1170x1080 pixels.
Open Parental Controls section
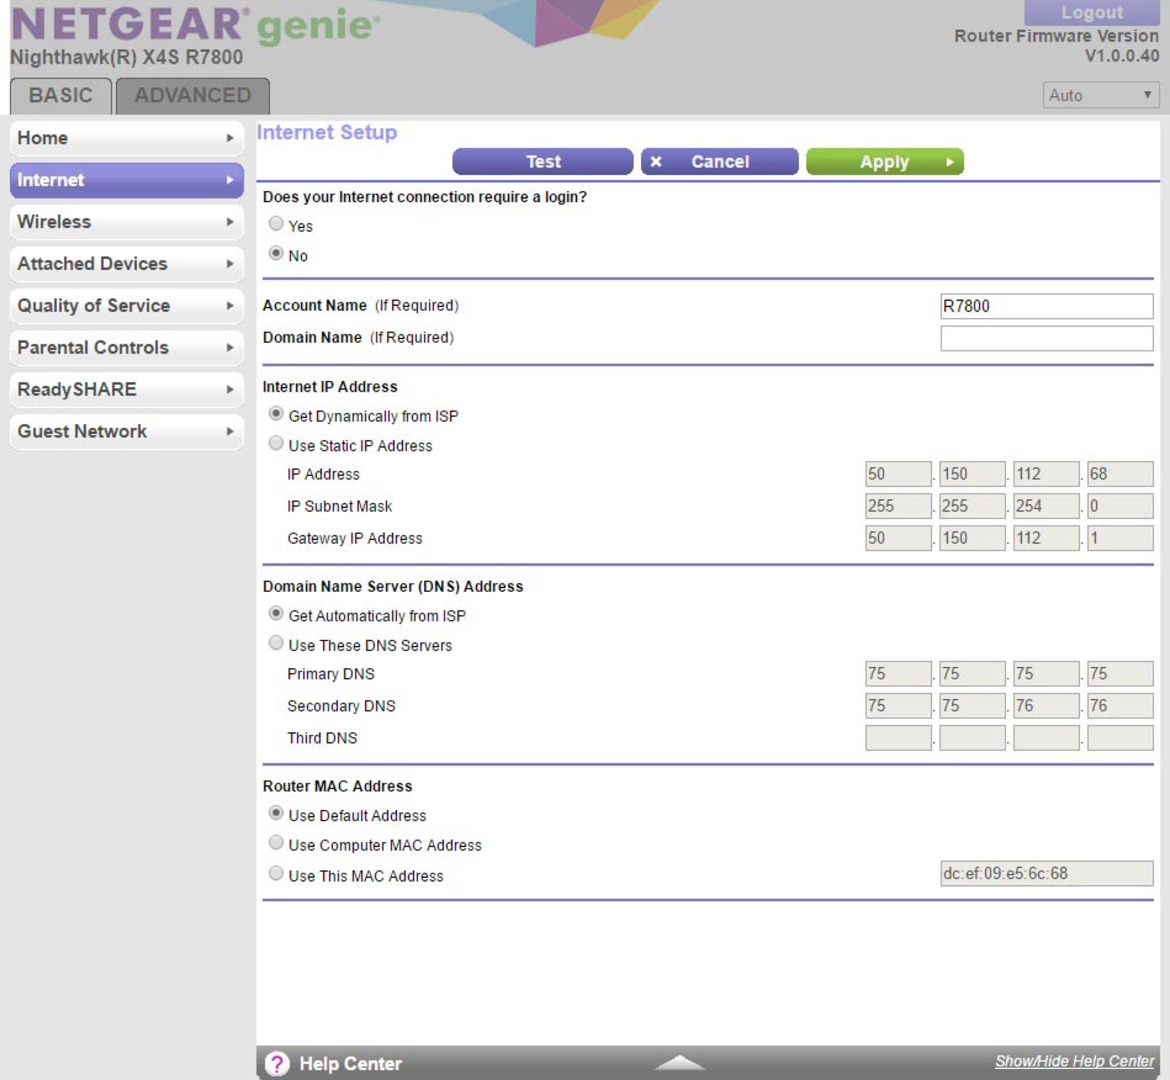pos(127,347)
